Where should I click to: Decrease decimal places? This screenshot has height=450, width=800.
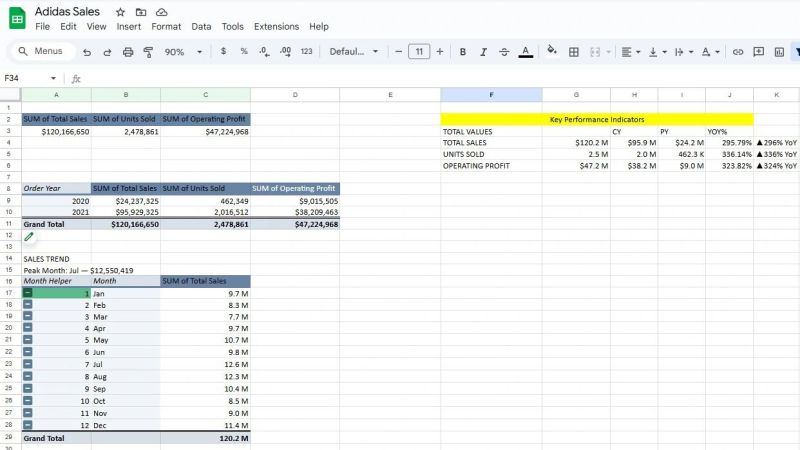(264, 52)
